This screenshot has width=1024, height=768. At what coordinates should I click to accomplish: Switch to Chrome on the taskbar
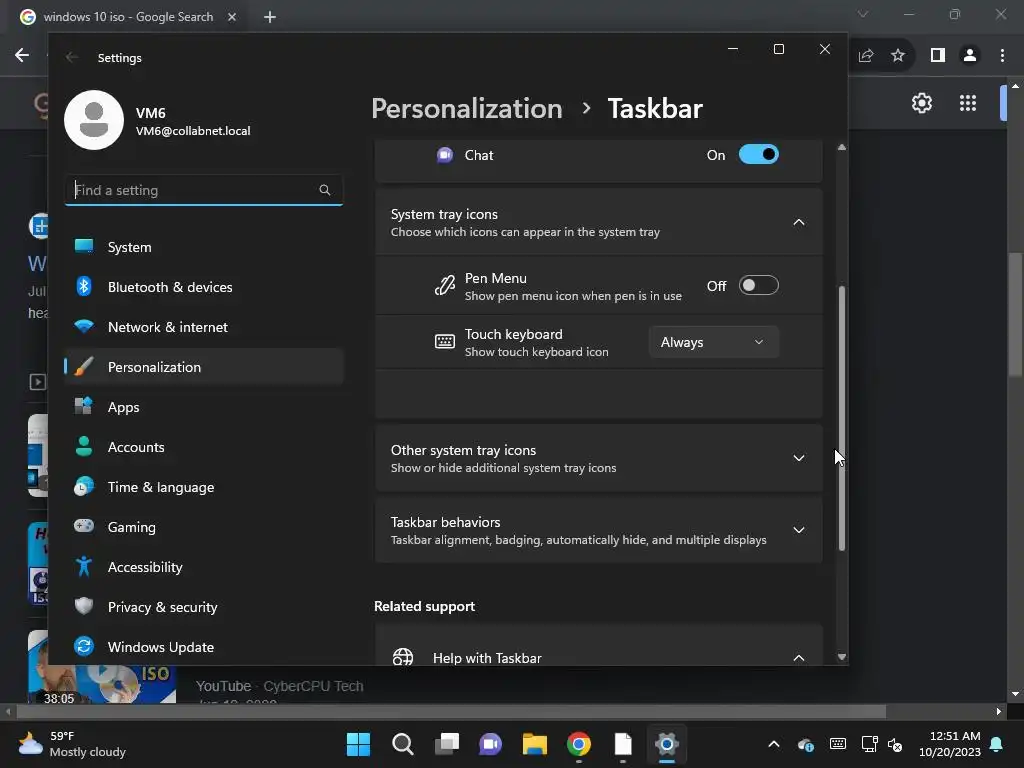(x=579, y=744)
